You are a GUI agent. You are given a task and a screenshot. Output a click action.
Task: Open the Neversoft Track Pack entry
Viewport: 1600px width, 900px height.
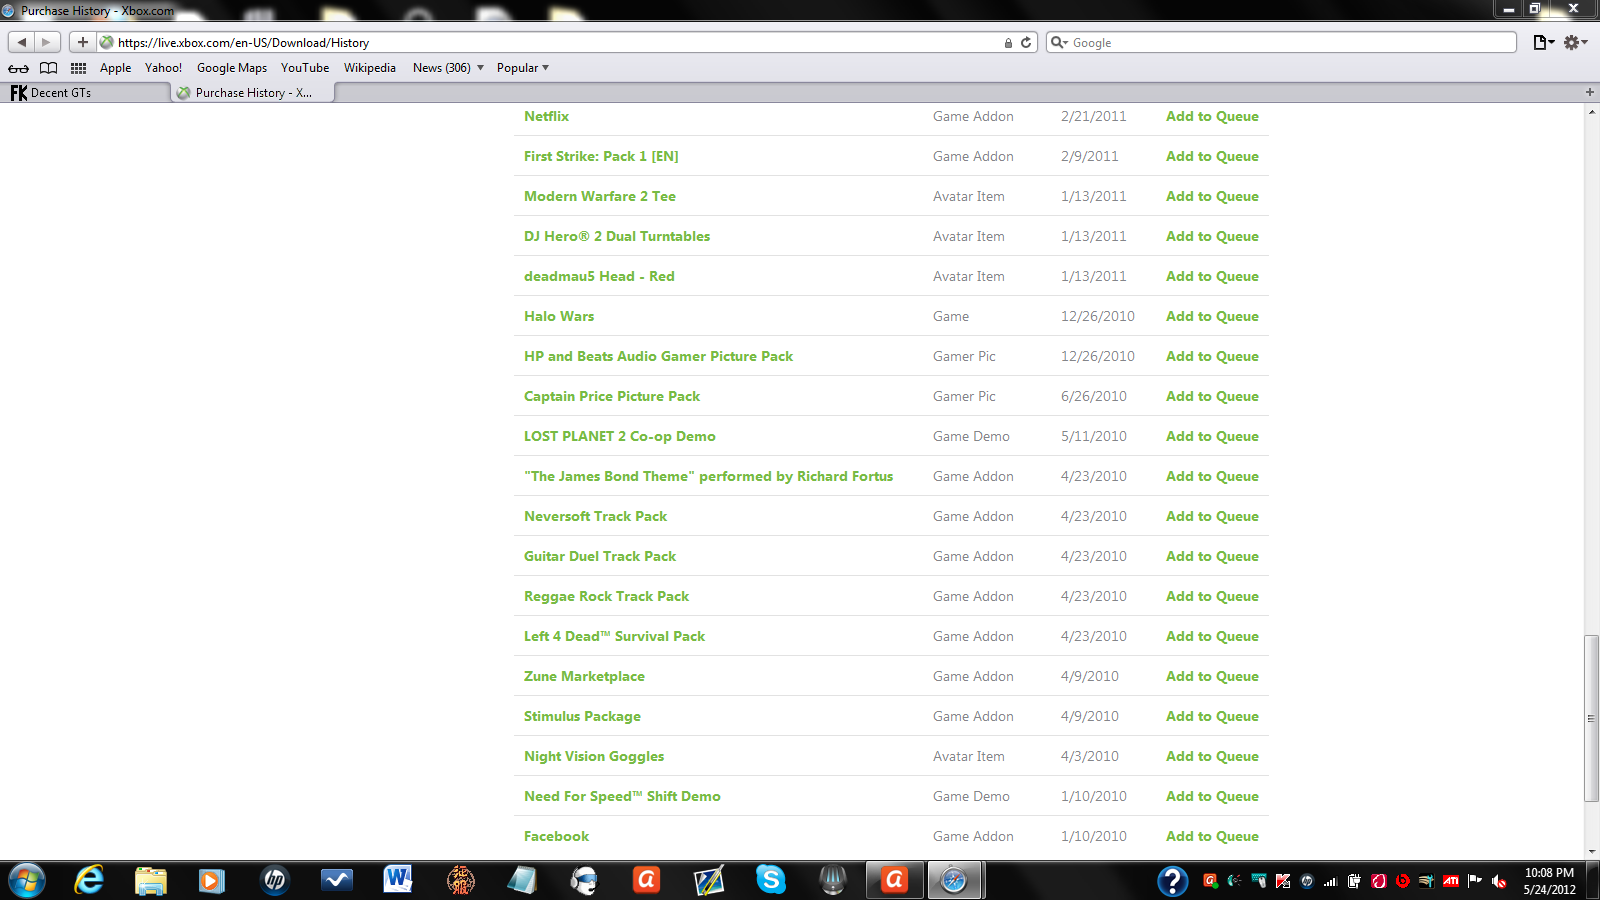(595, 516)
